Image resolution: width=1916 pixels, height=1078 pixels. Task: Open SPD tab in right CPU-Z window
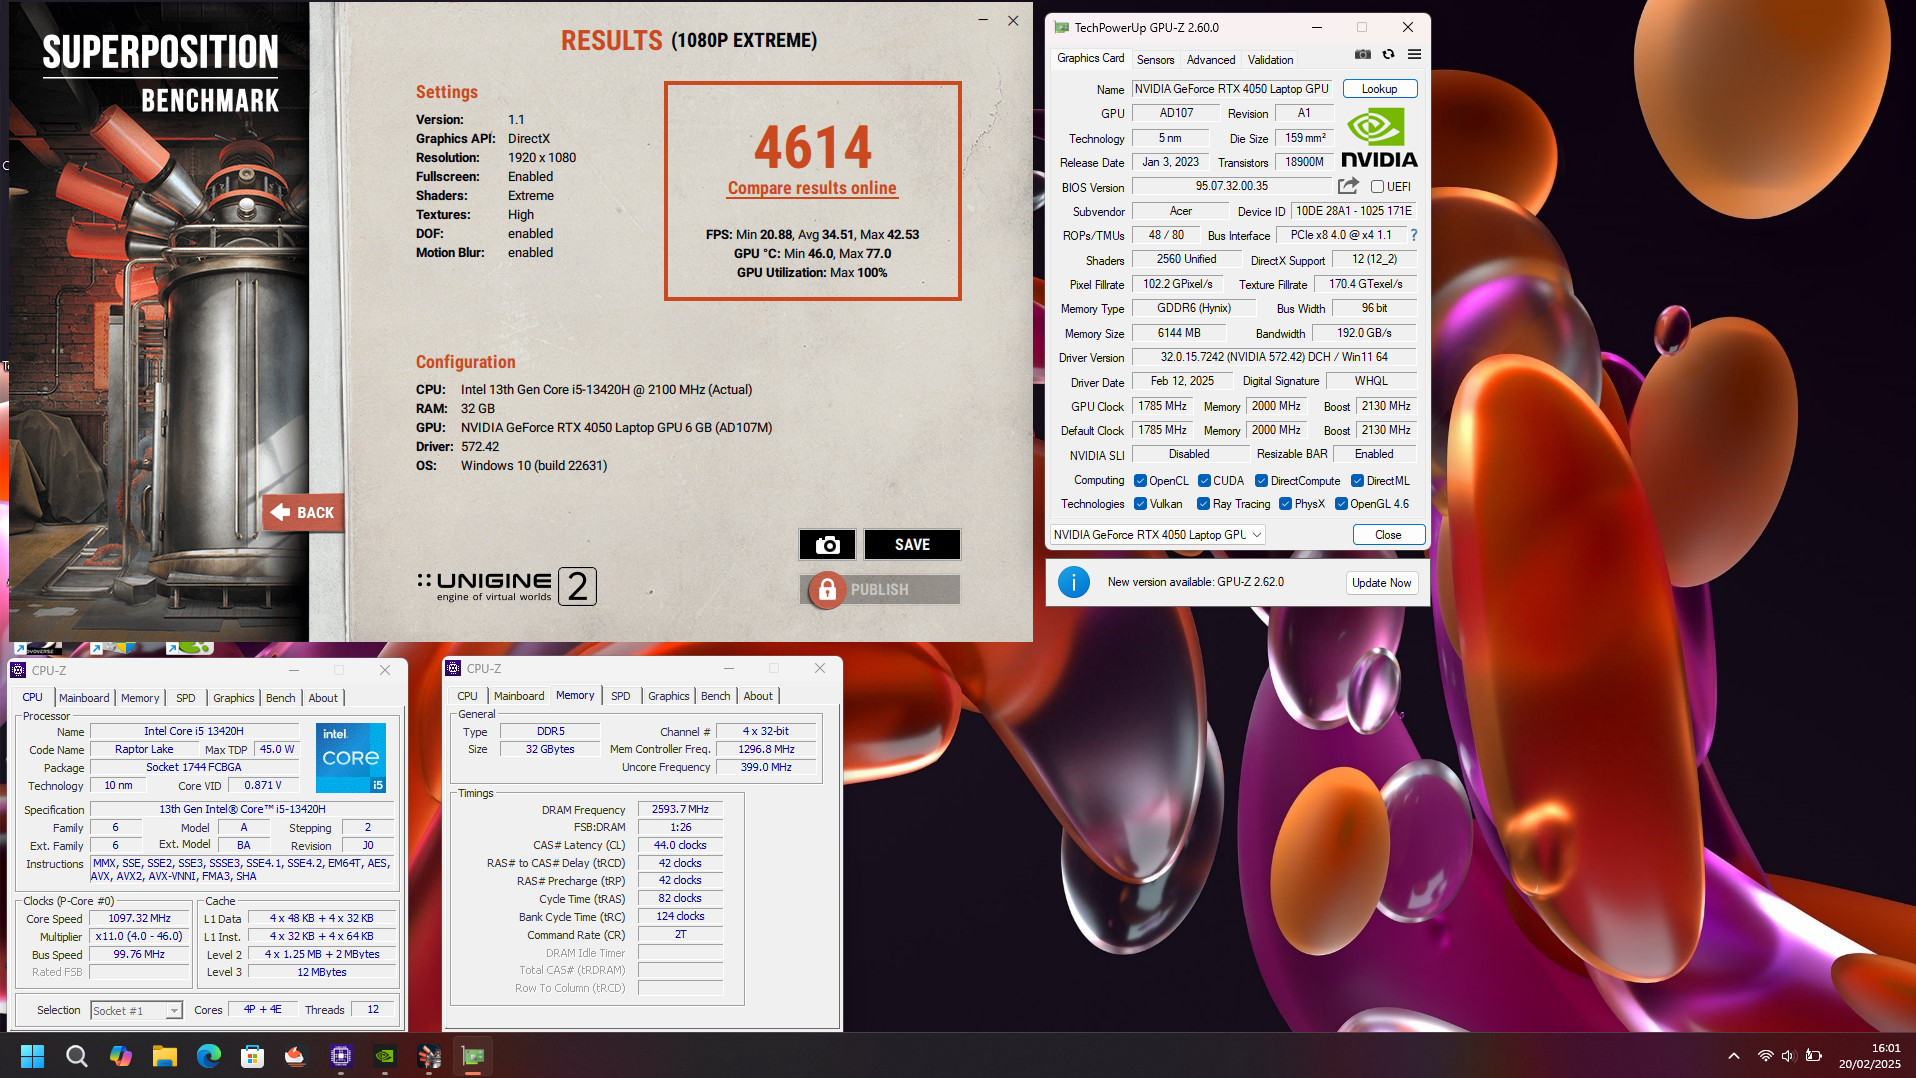[x=621, y=696]
